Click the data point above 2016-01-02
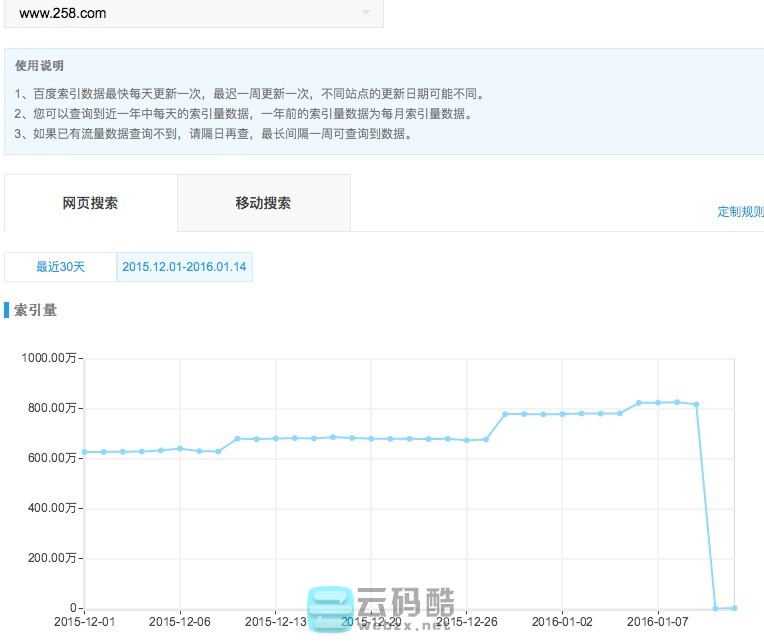 562,414
